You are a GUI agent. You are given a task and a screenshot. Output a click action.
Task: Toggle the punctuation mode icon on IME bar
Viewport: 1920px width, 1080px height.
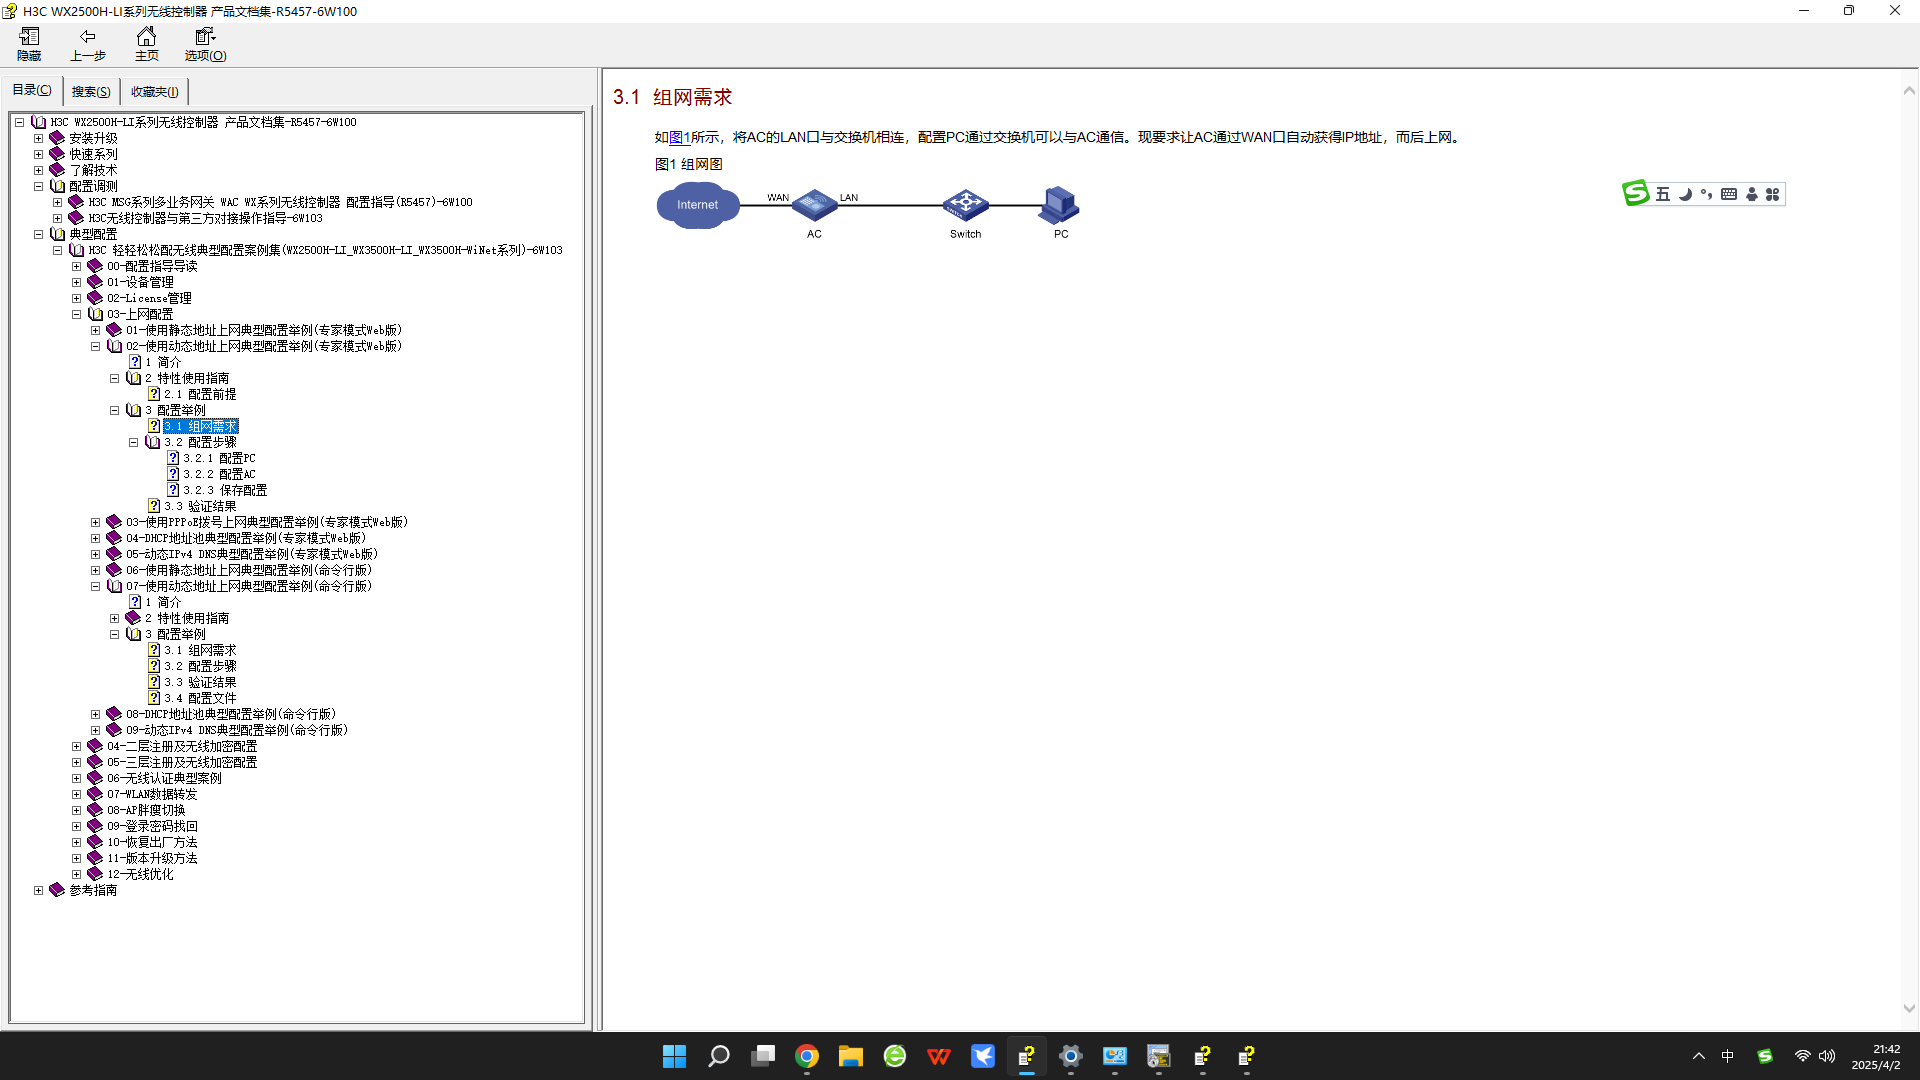(1706, 194)
